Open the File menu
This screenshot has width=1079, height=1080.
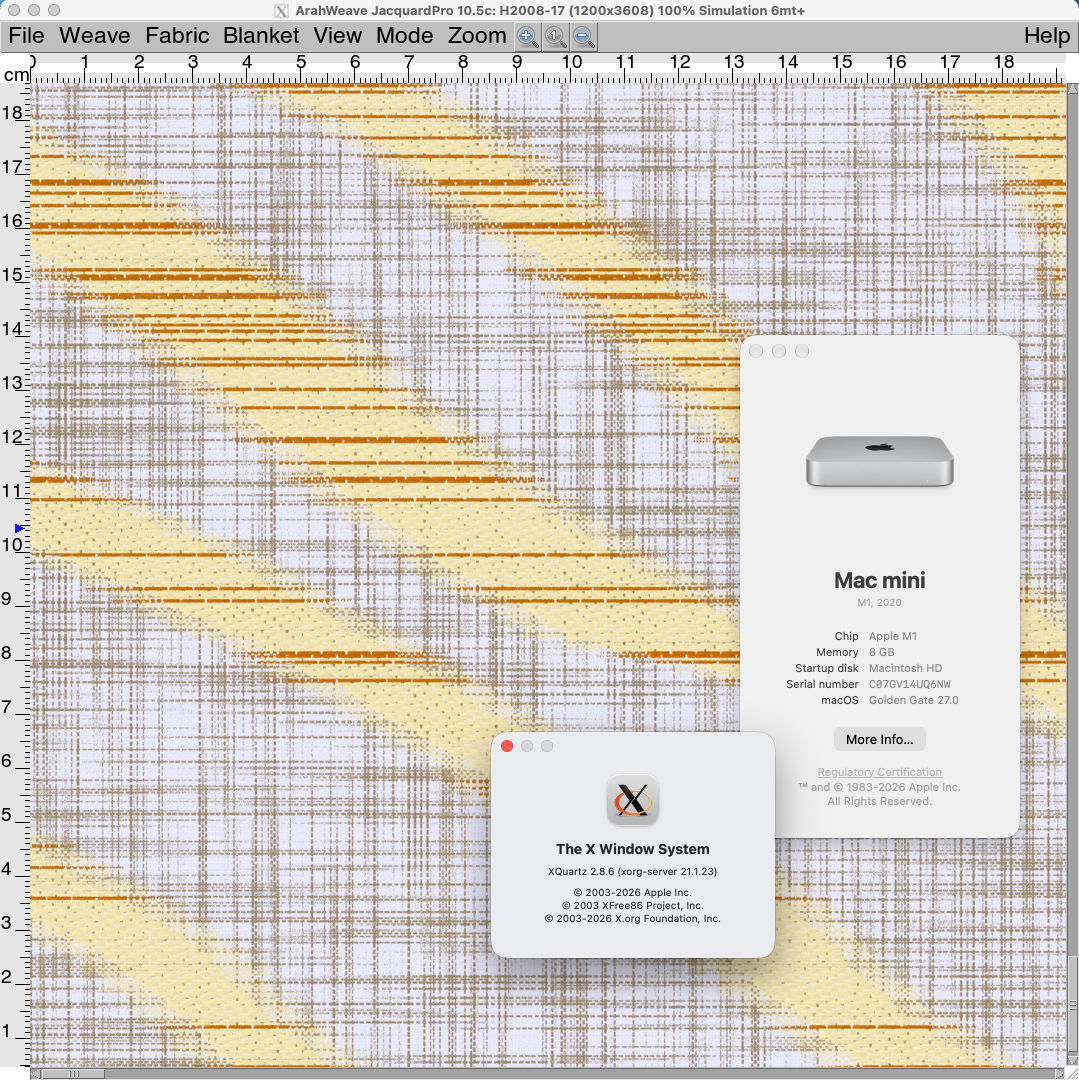pos(26,36)
